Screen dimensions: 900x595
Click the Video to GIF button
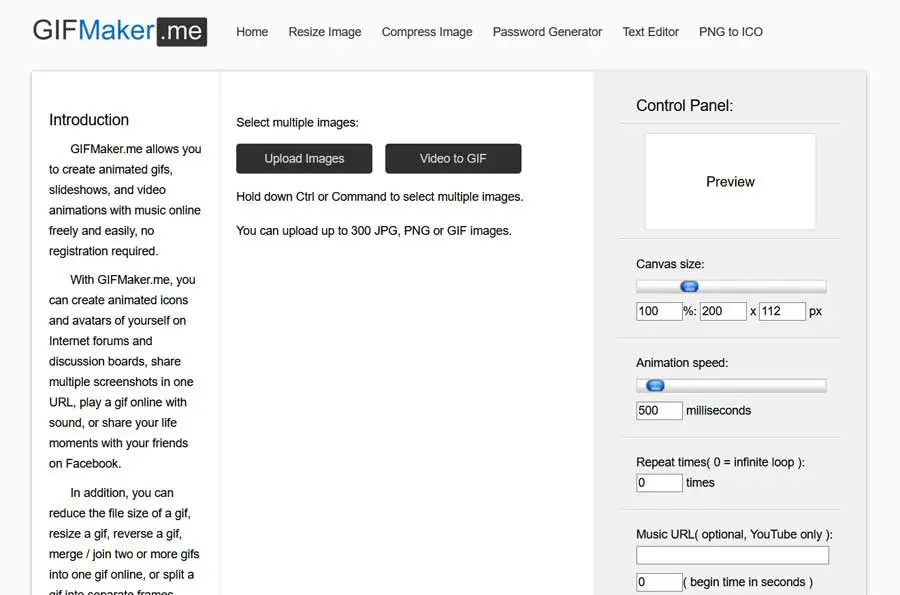pyautogui.click(x=453, y=158)
